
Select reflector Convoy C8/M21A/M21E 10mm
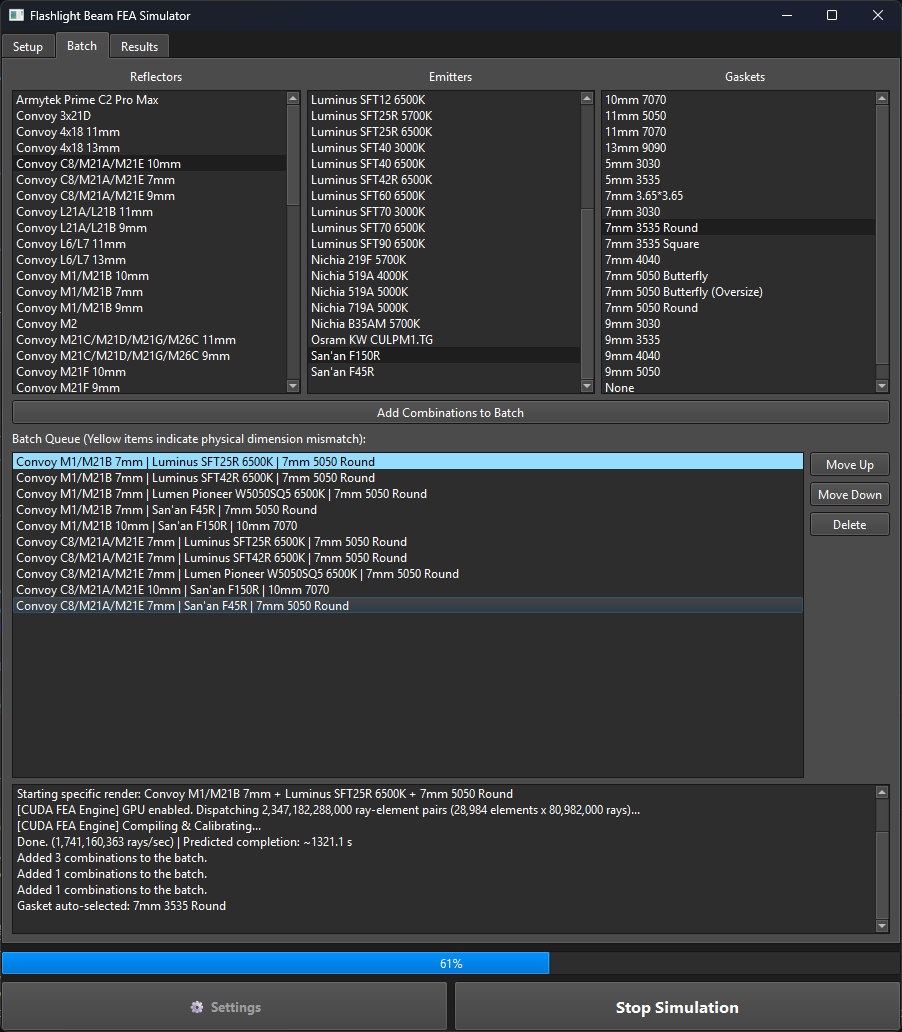click(149, 164)
